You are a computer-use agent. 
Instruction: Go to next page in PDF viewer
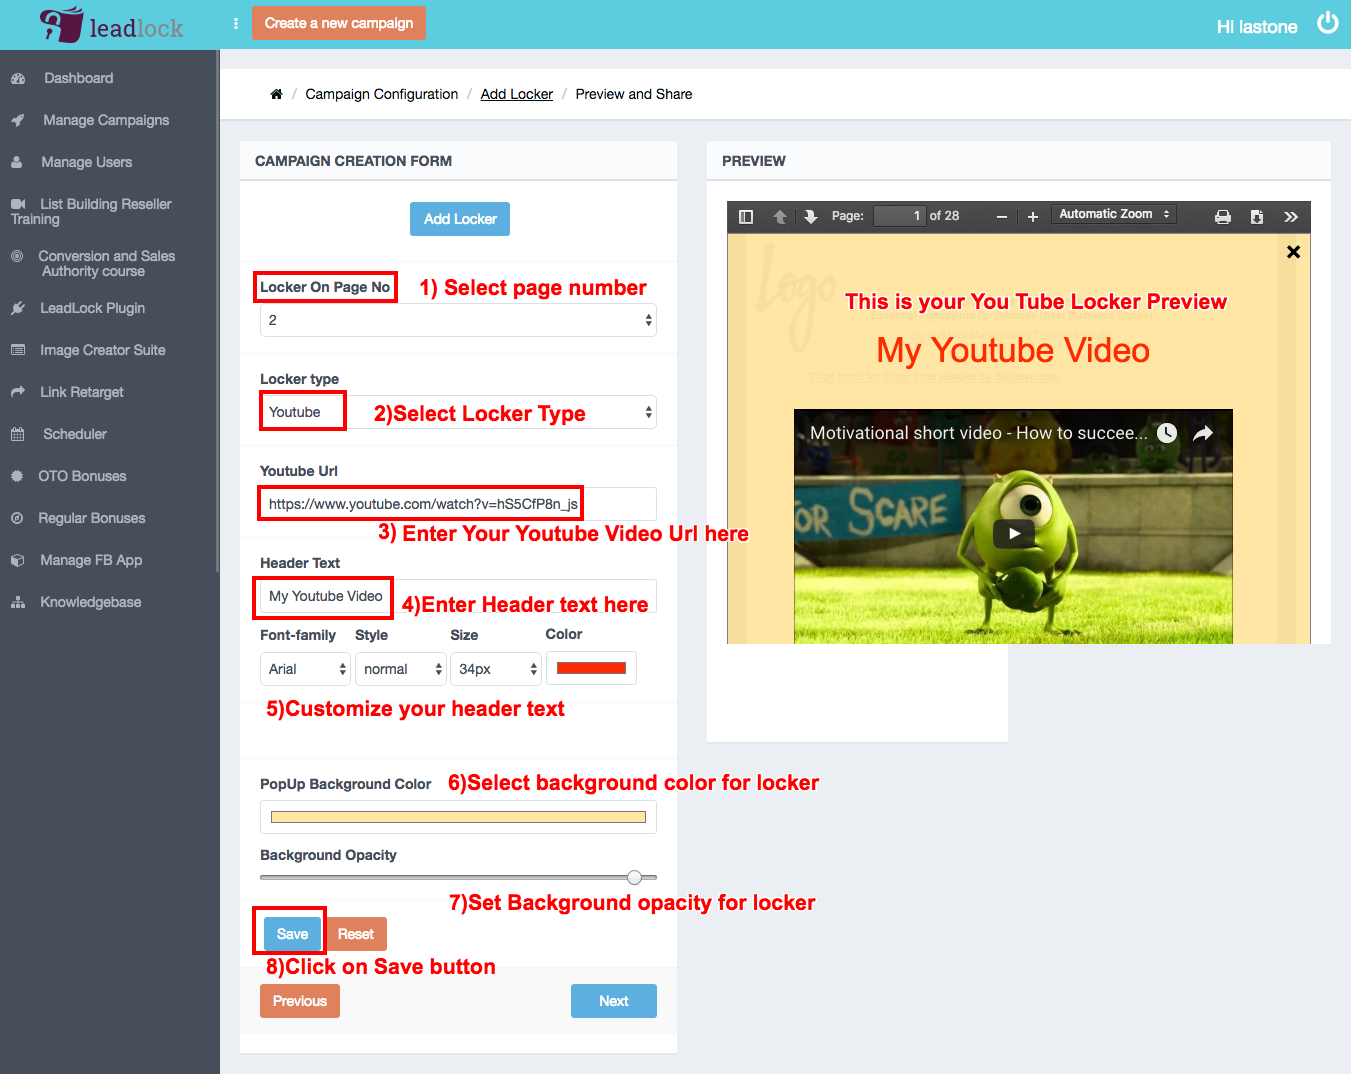(811, 216)
